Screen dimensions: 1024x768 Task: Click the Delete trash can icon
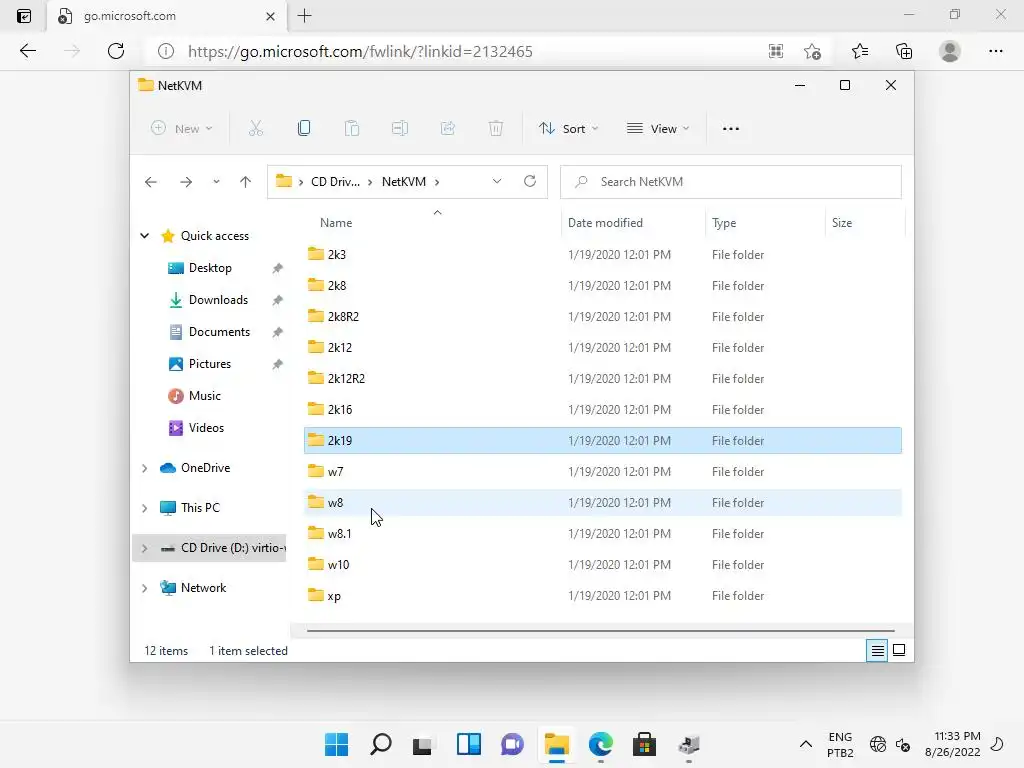[x=496, y=129]
